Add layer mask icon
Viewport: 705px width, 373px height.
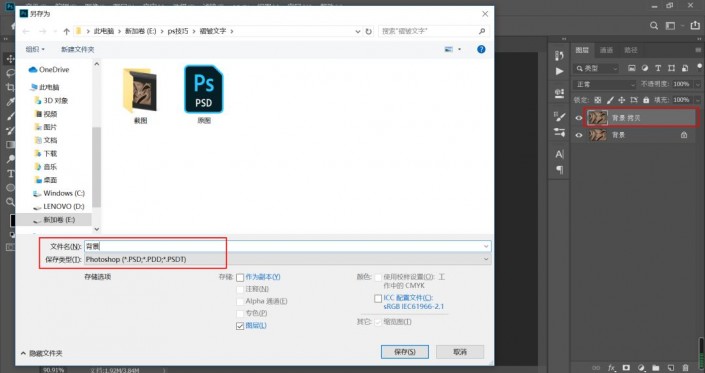[x=626, y=368]
